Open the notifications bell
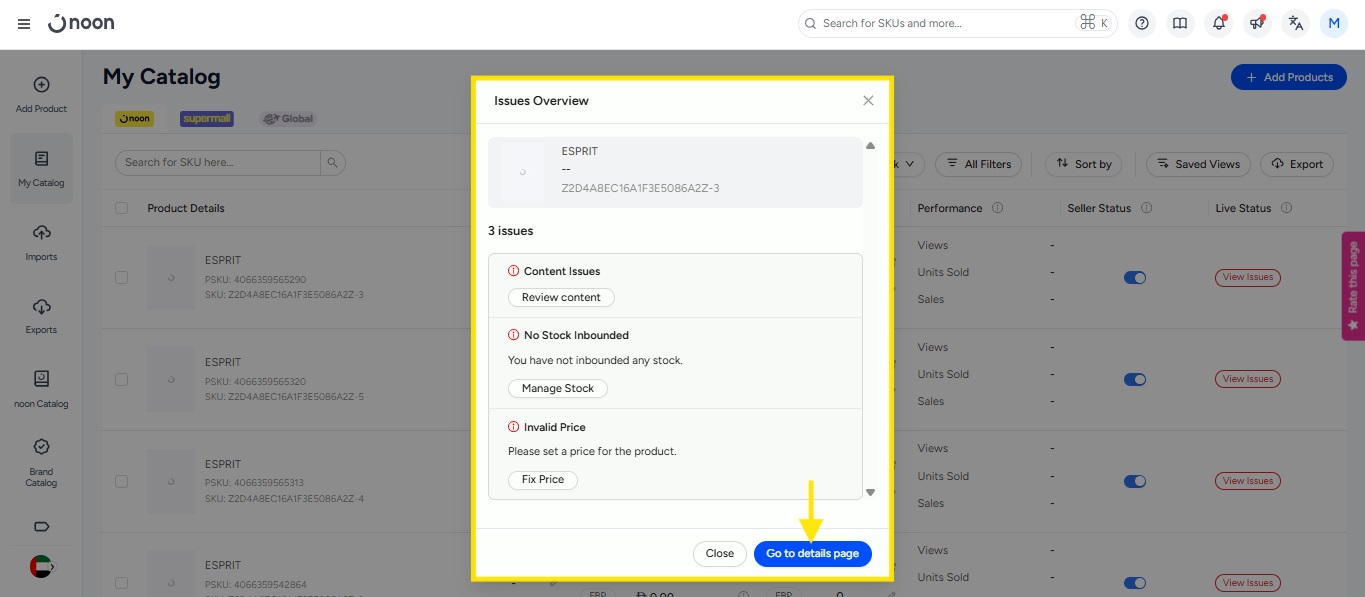The image size is (1365, 597). click(1218, 24)
